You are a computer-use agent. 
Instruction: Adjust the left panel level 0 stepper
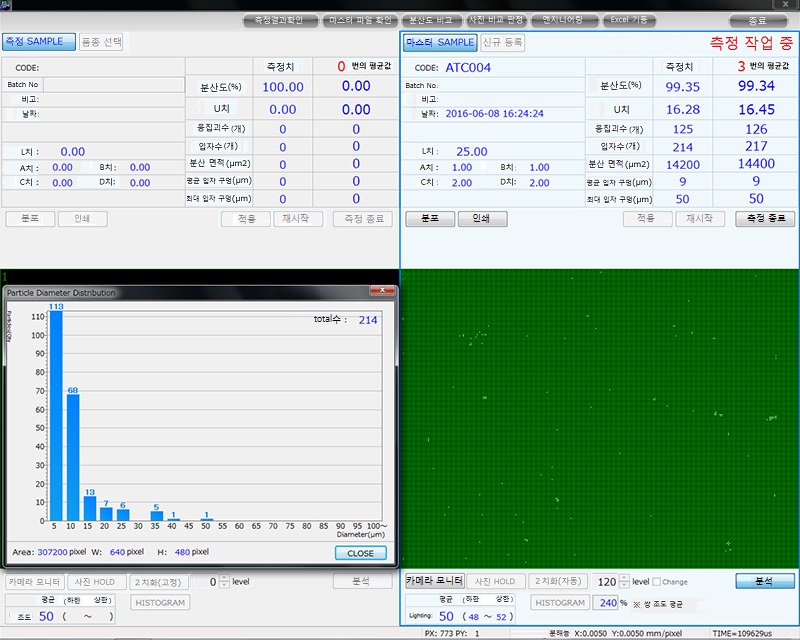(224, 581)
